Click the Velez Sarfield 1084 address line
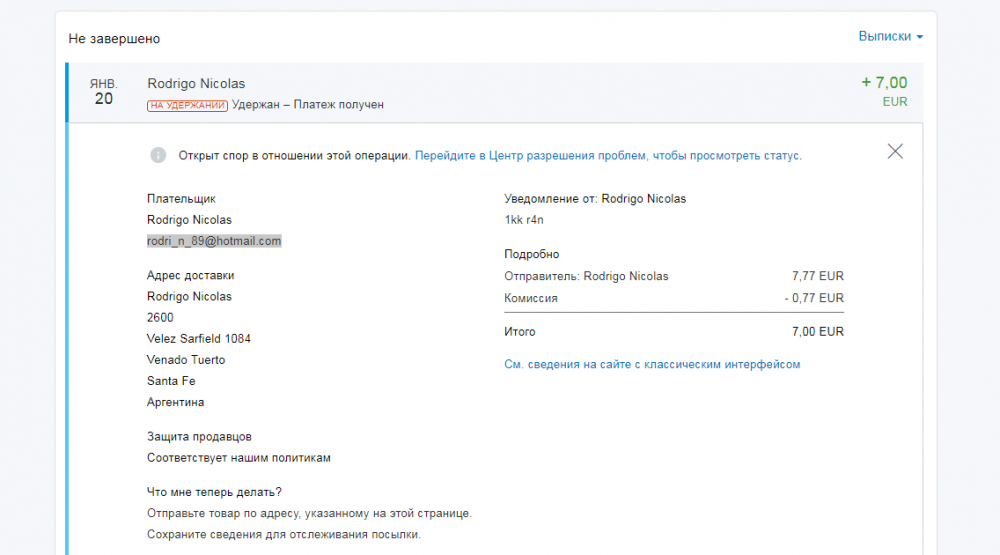This screenshot has width=1000, height=555. pyautogui.click(x=198, y=339)
